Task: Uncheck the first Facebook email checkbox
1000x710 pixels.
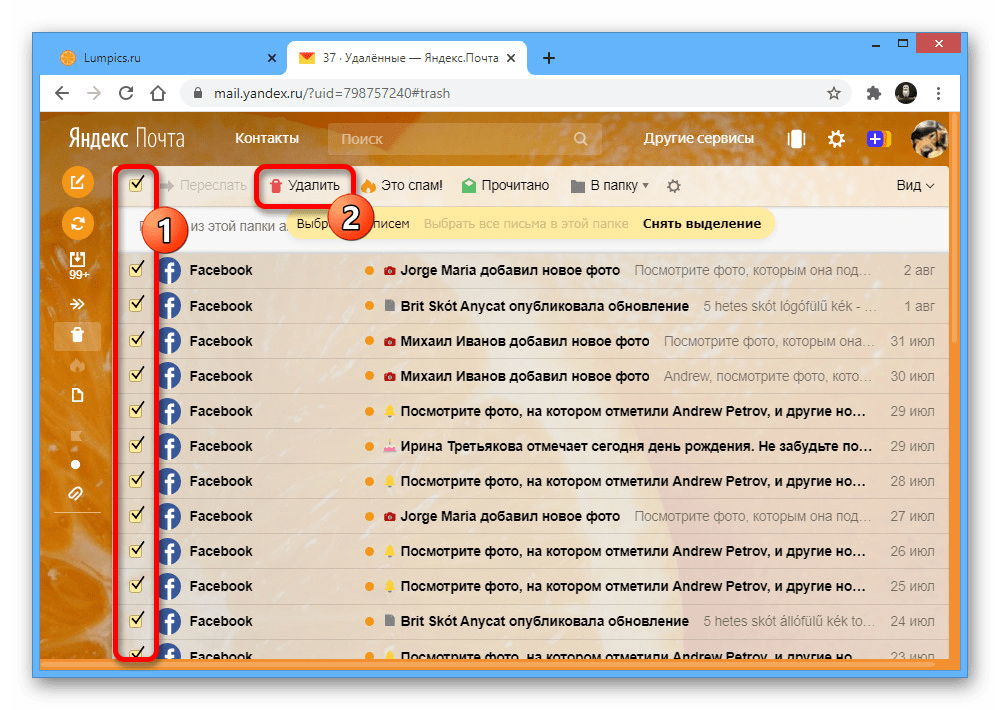Action: pyautogui.click(x=137, y=270)
